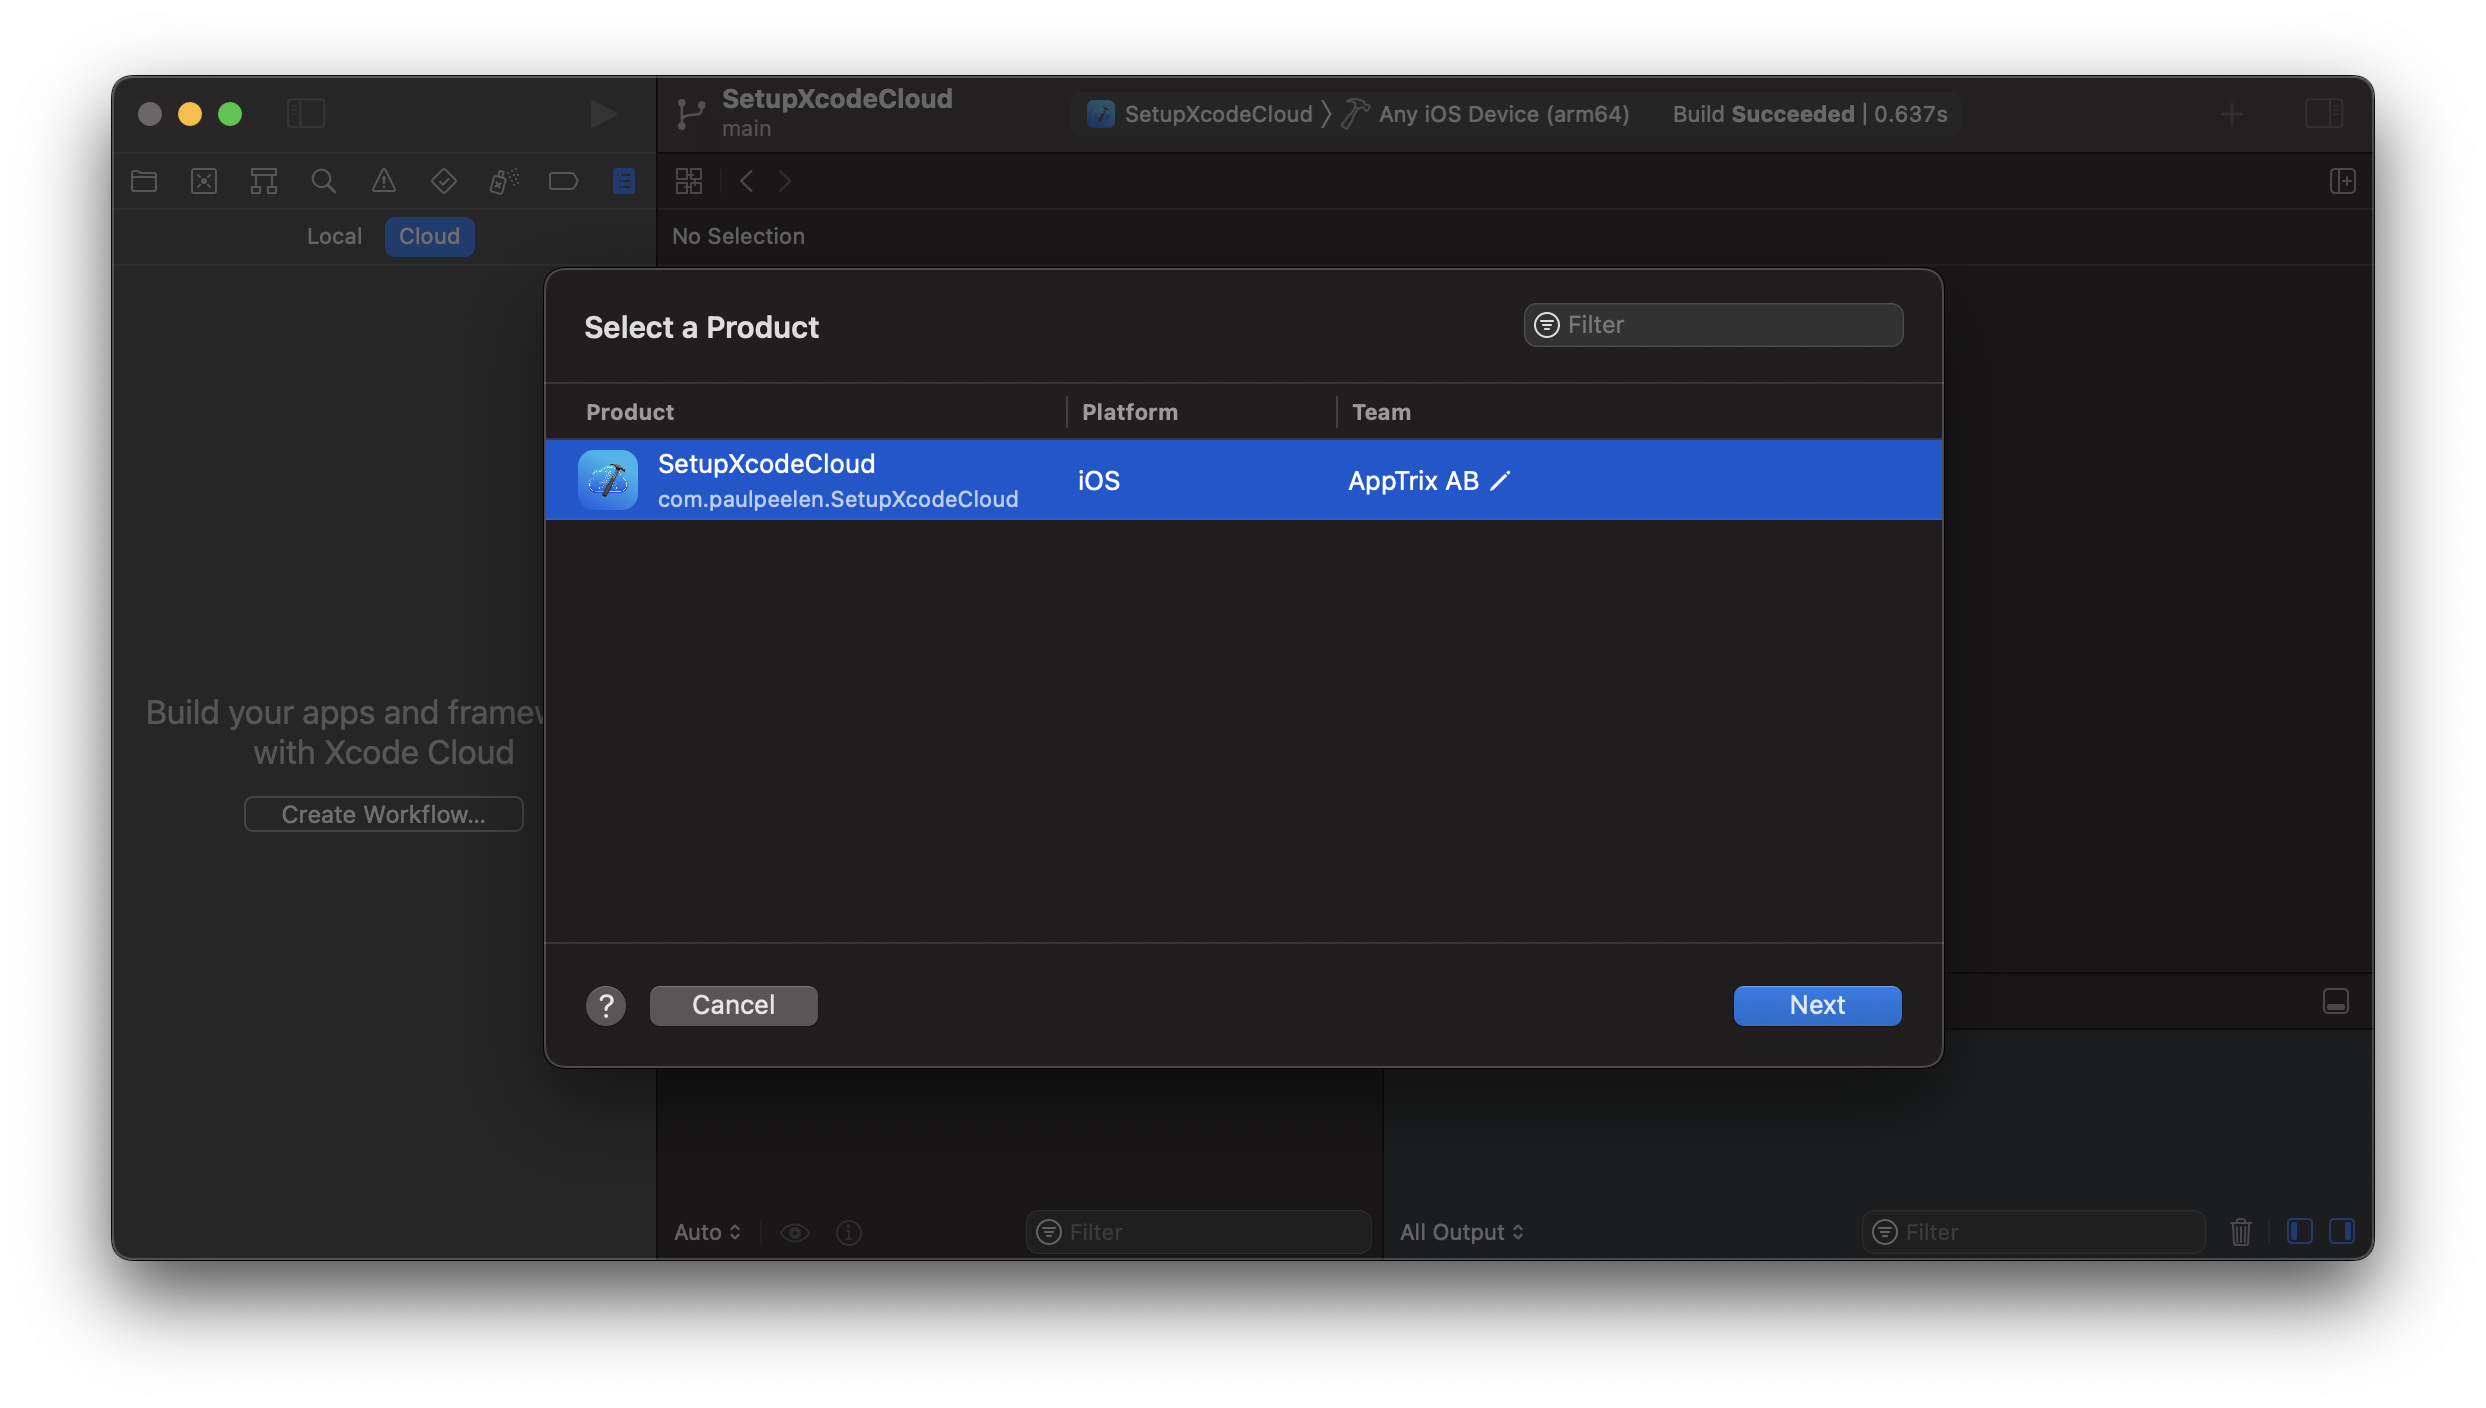Toggle the left navigator sidebar
Screen dimensions: 2486x1408
[306, 113]
